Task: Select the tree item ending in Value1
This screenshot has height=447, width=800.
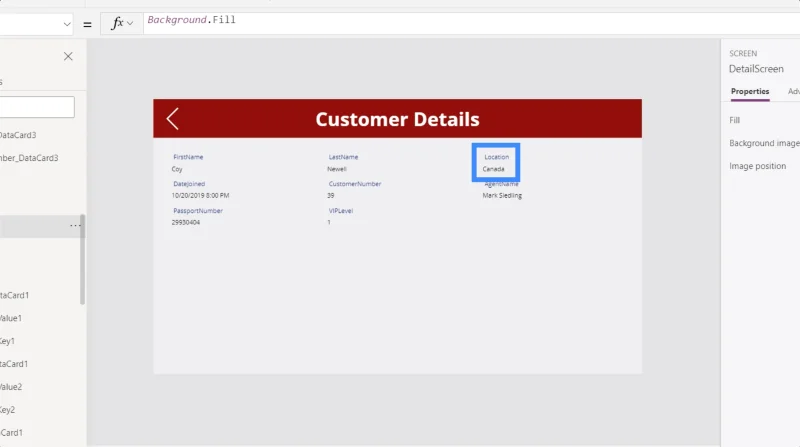Action: click(11, 318)
